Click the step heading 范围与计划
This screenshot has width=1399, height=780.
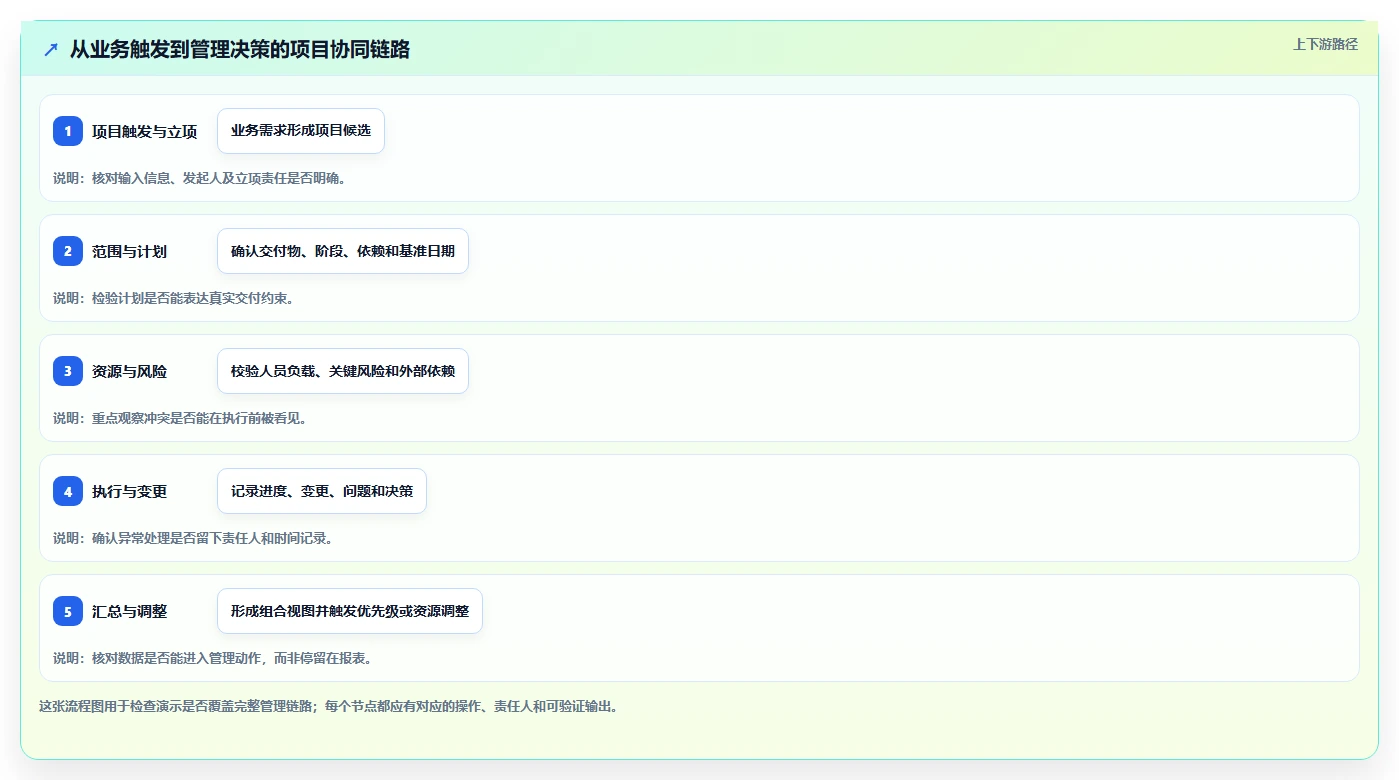coord(129,251)
